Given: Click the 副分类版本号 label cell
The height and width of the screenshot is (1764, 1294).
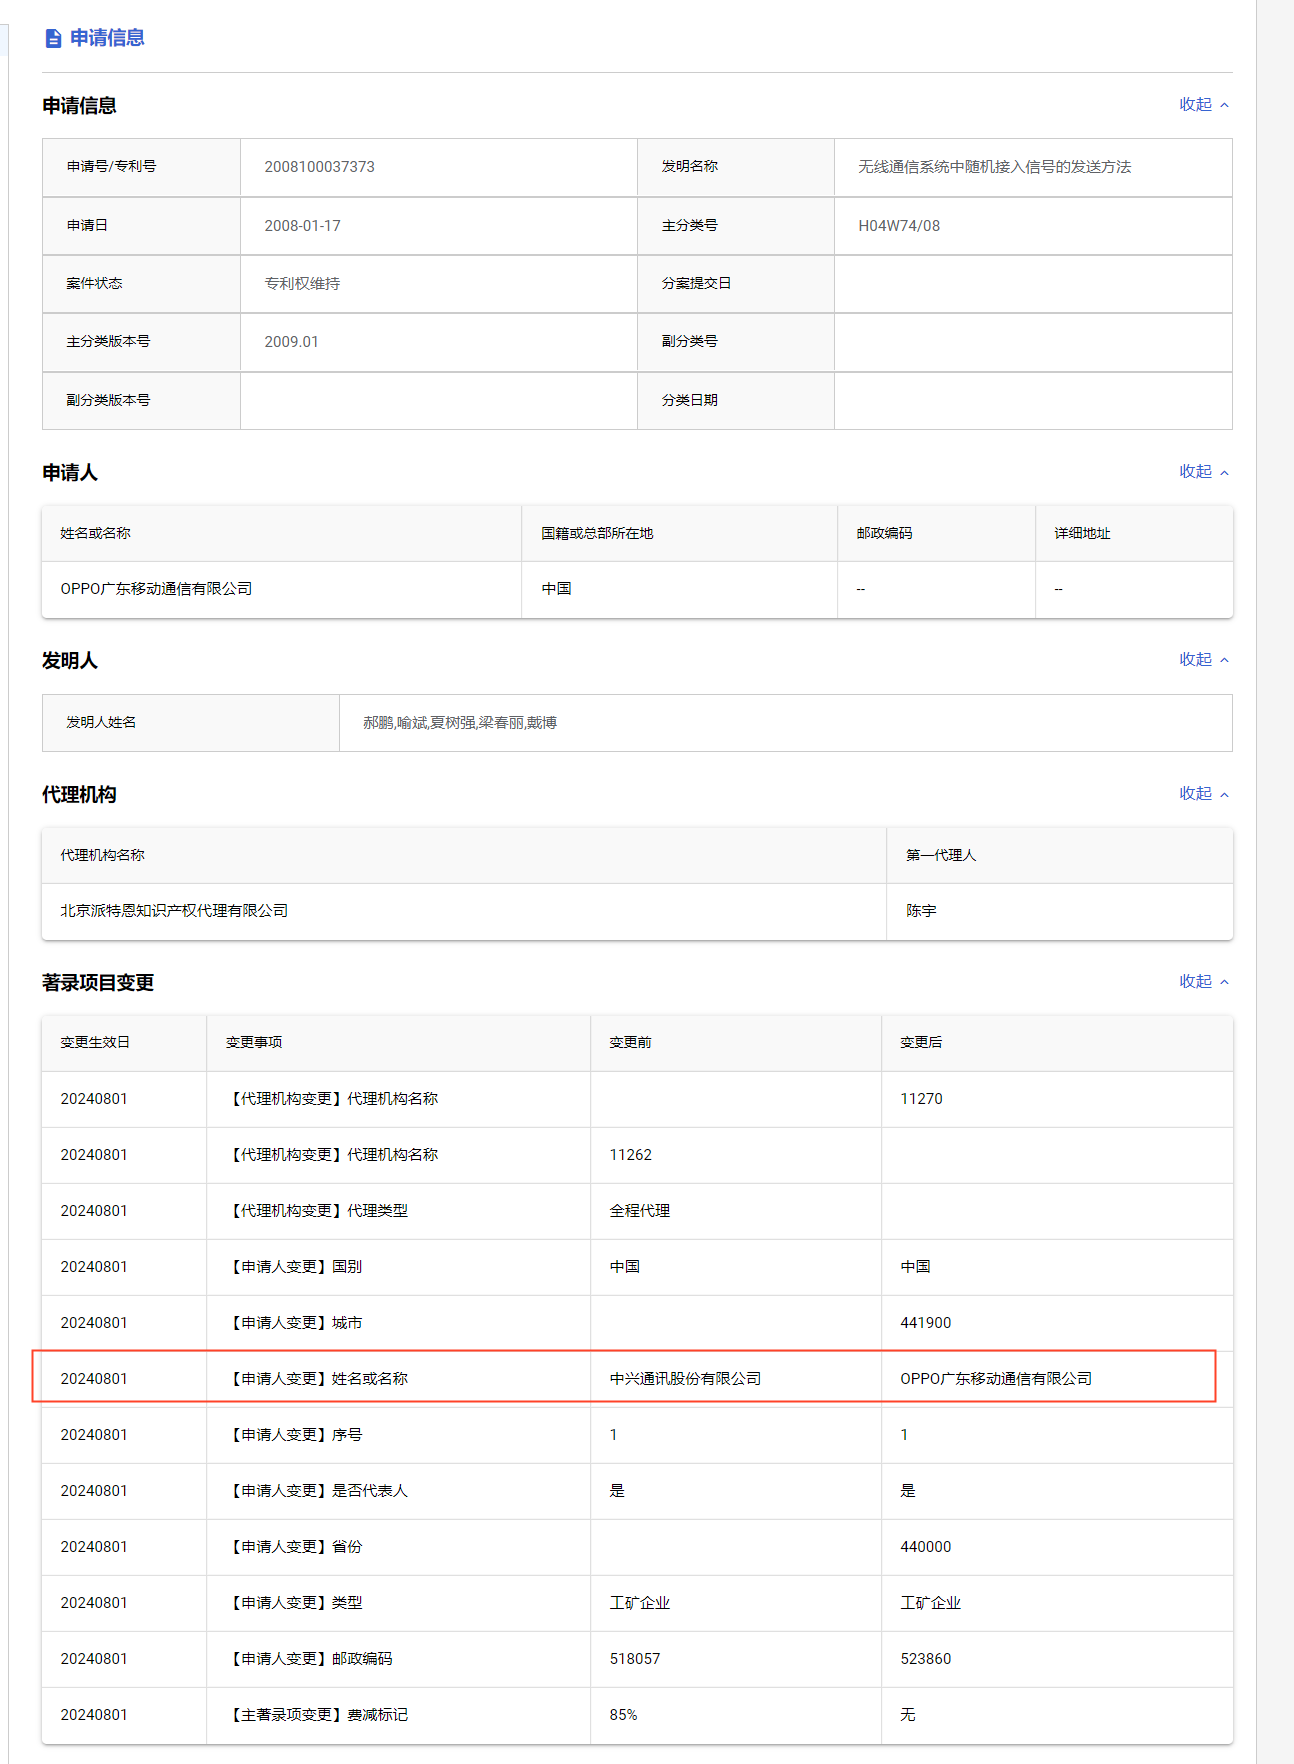Looking at the screenshot, I should [141, 400].
